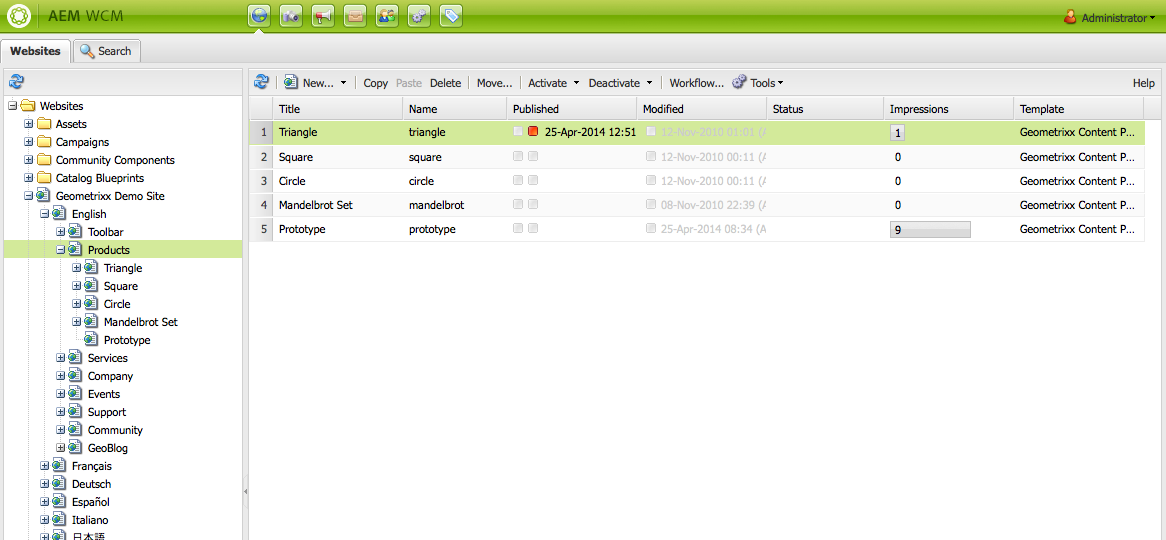
Task: Toggle the Modified checkbox in Triangle row
Action: [651, 132]
